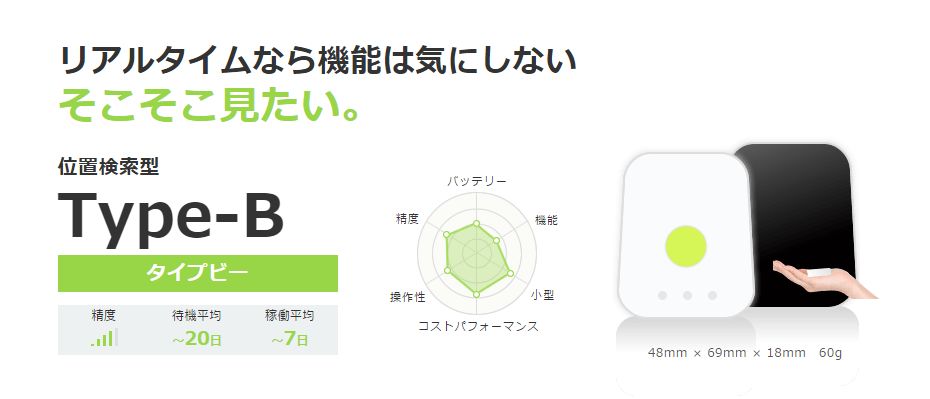Click the Type-B heading

tap(171, 215)
